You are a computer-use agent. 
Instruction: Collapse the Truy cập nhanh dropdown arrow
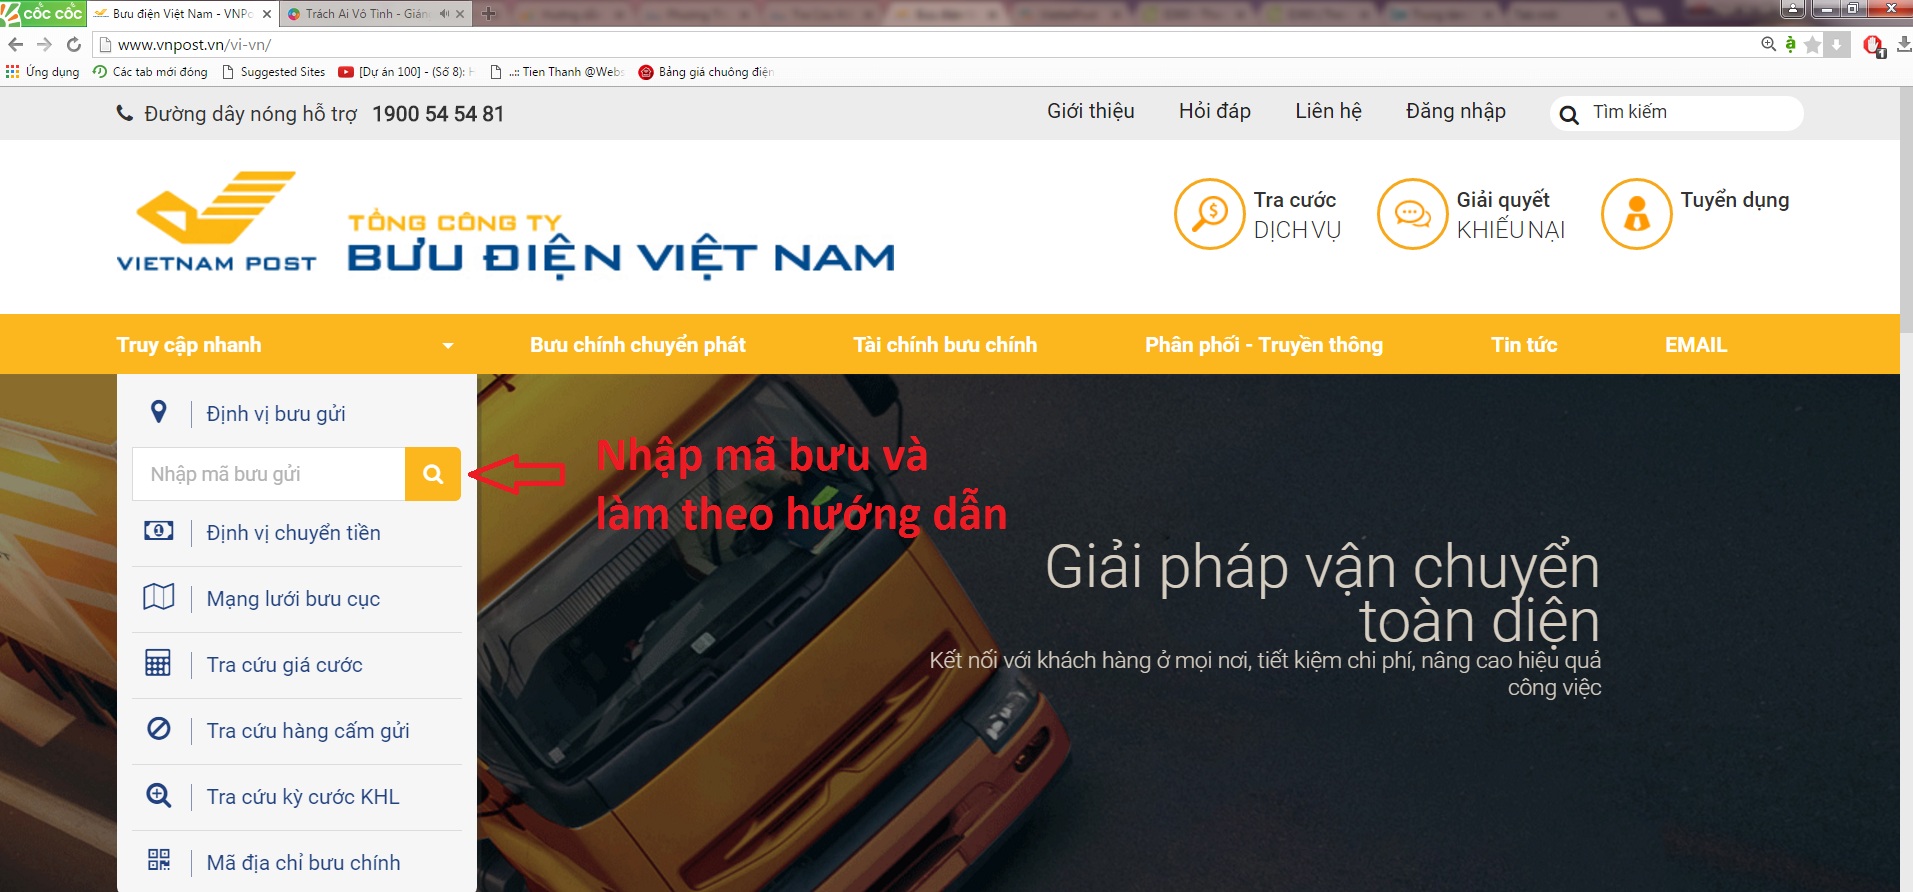[x=448, y=346]
